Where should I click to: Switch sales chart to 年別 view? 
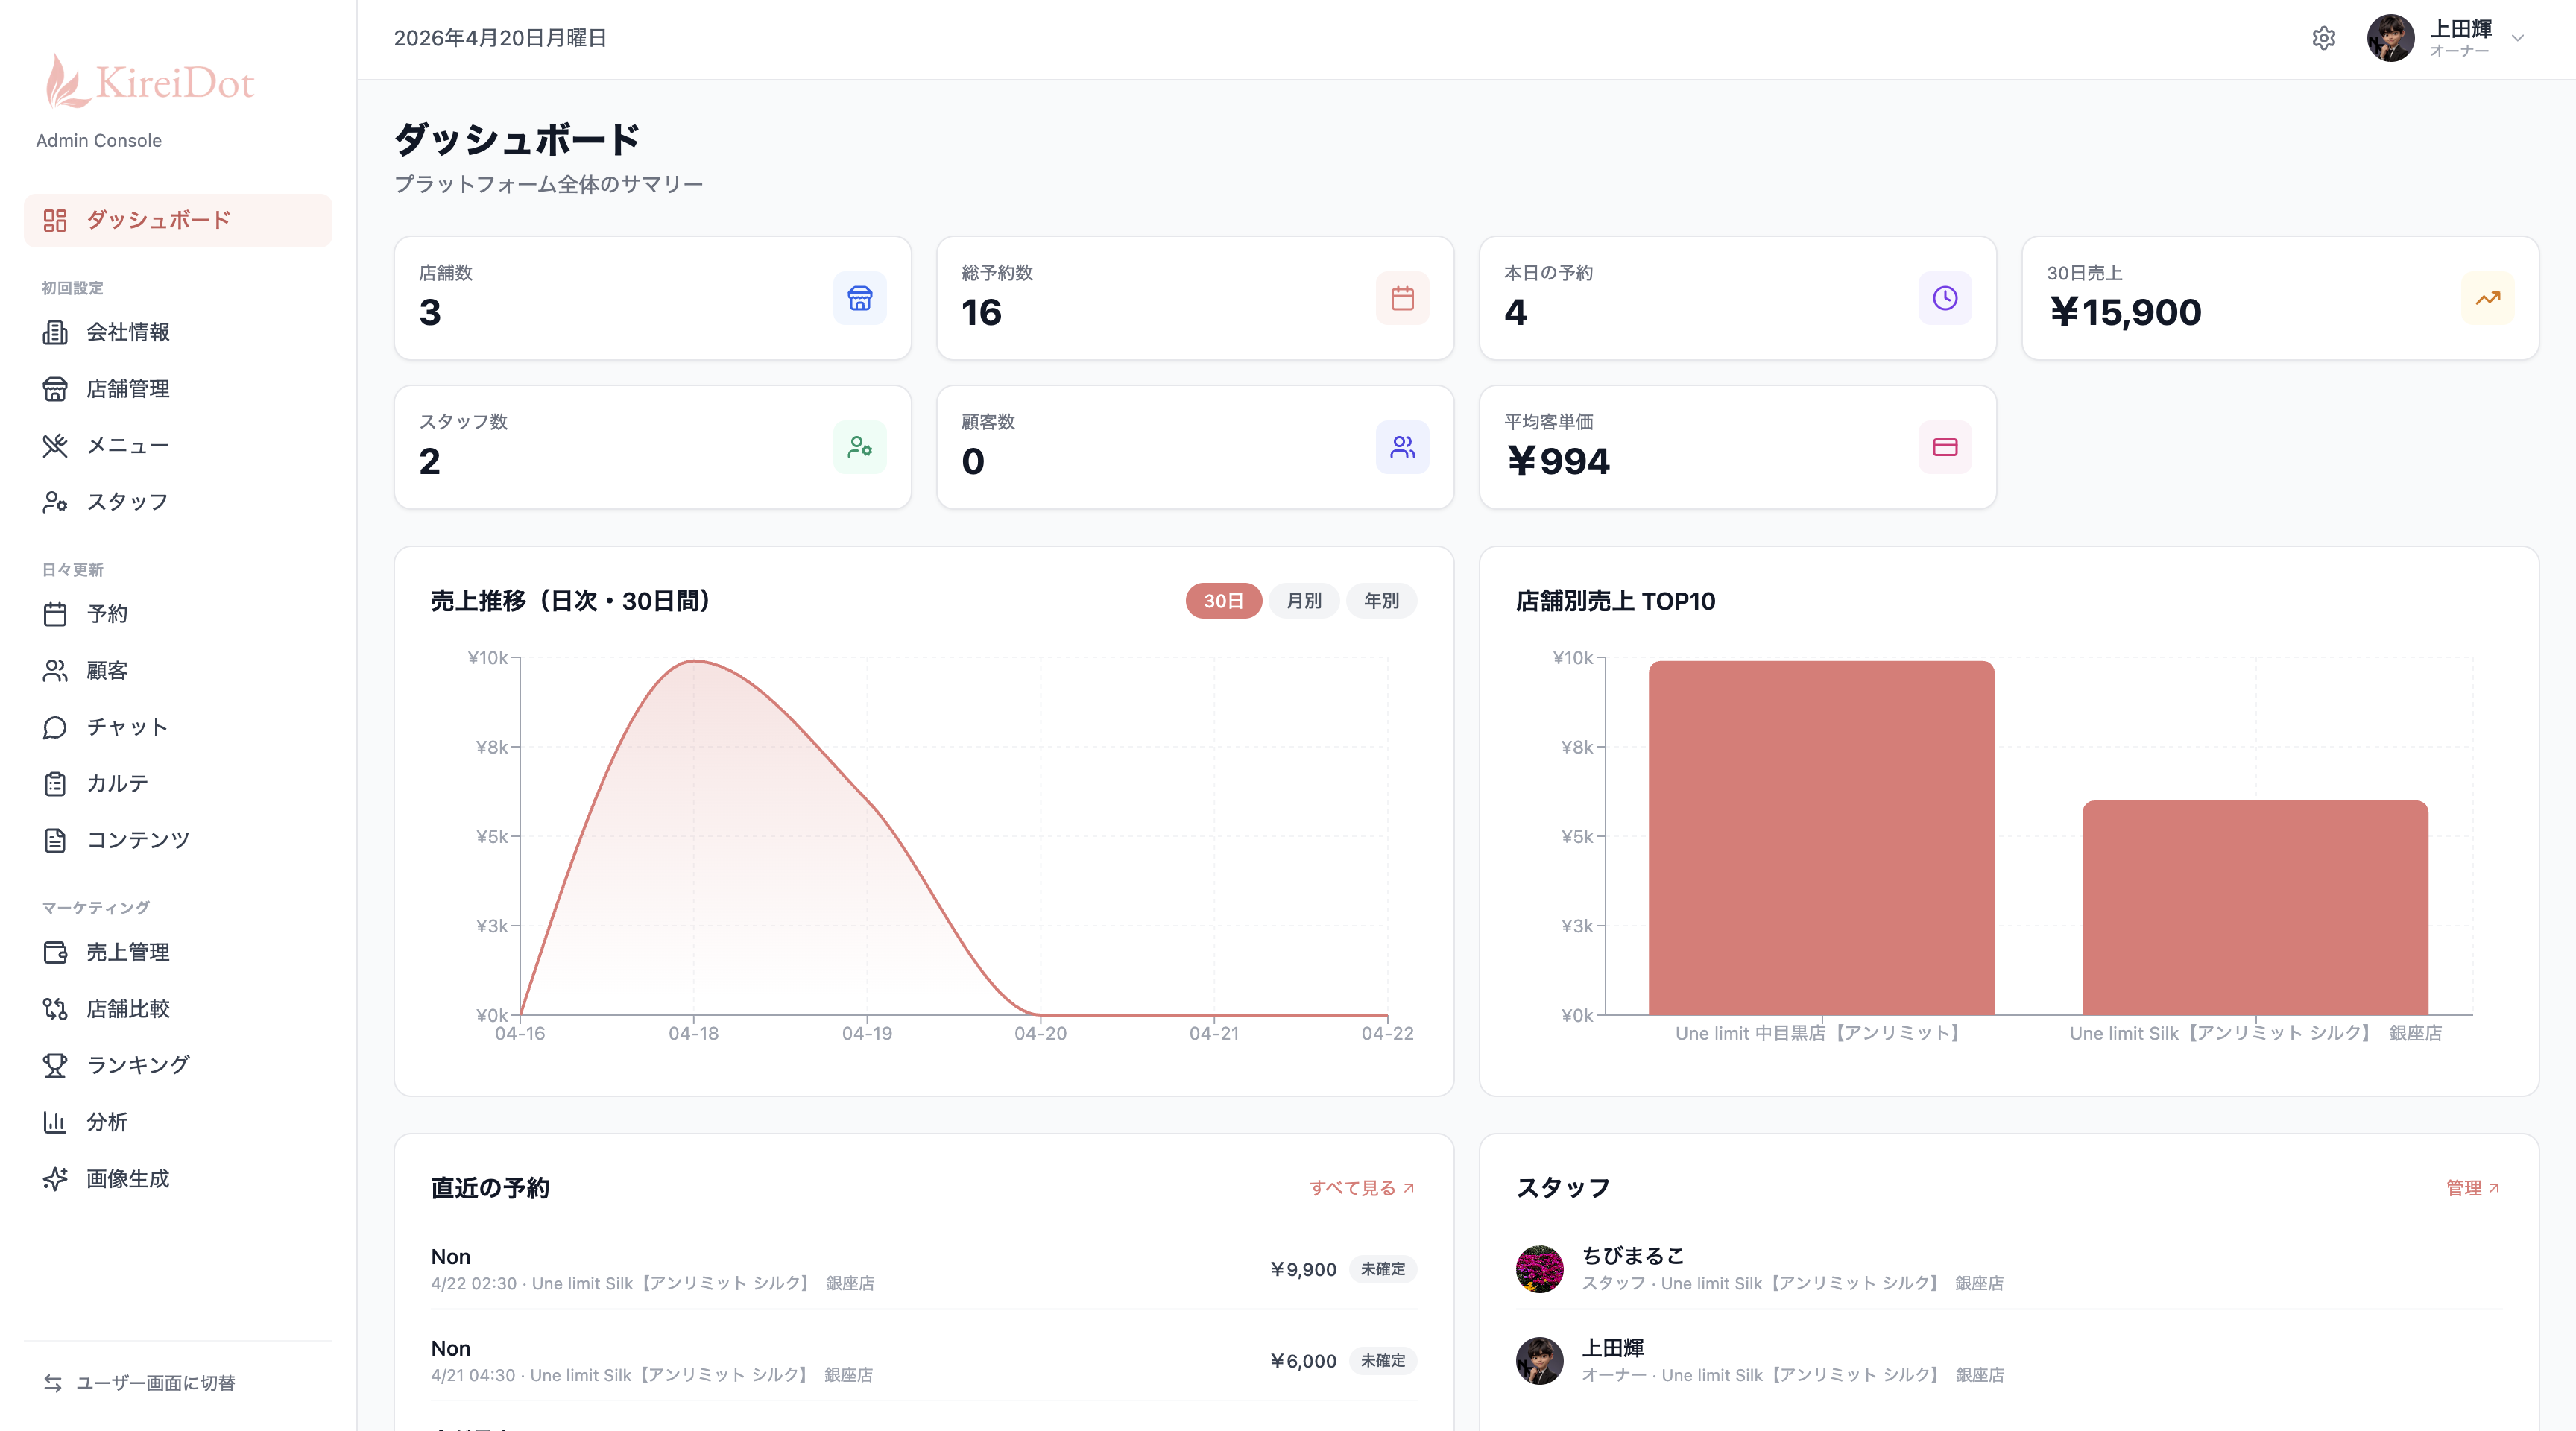[1381, 601]
